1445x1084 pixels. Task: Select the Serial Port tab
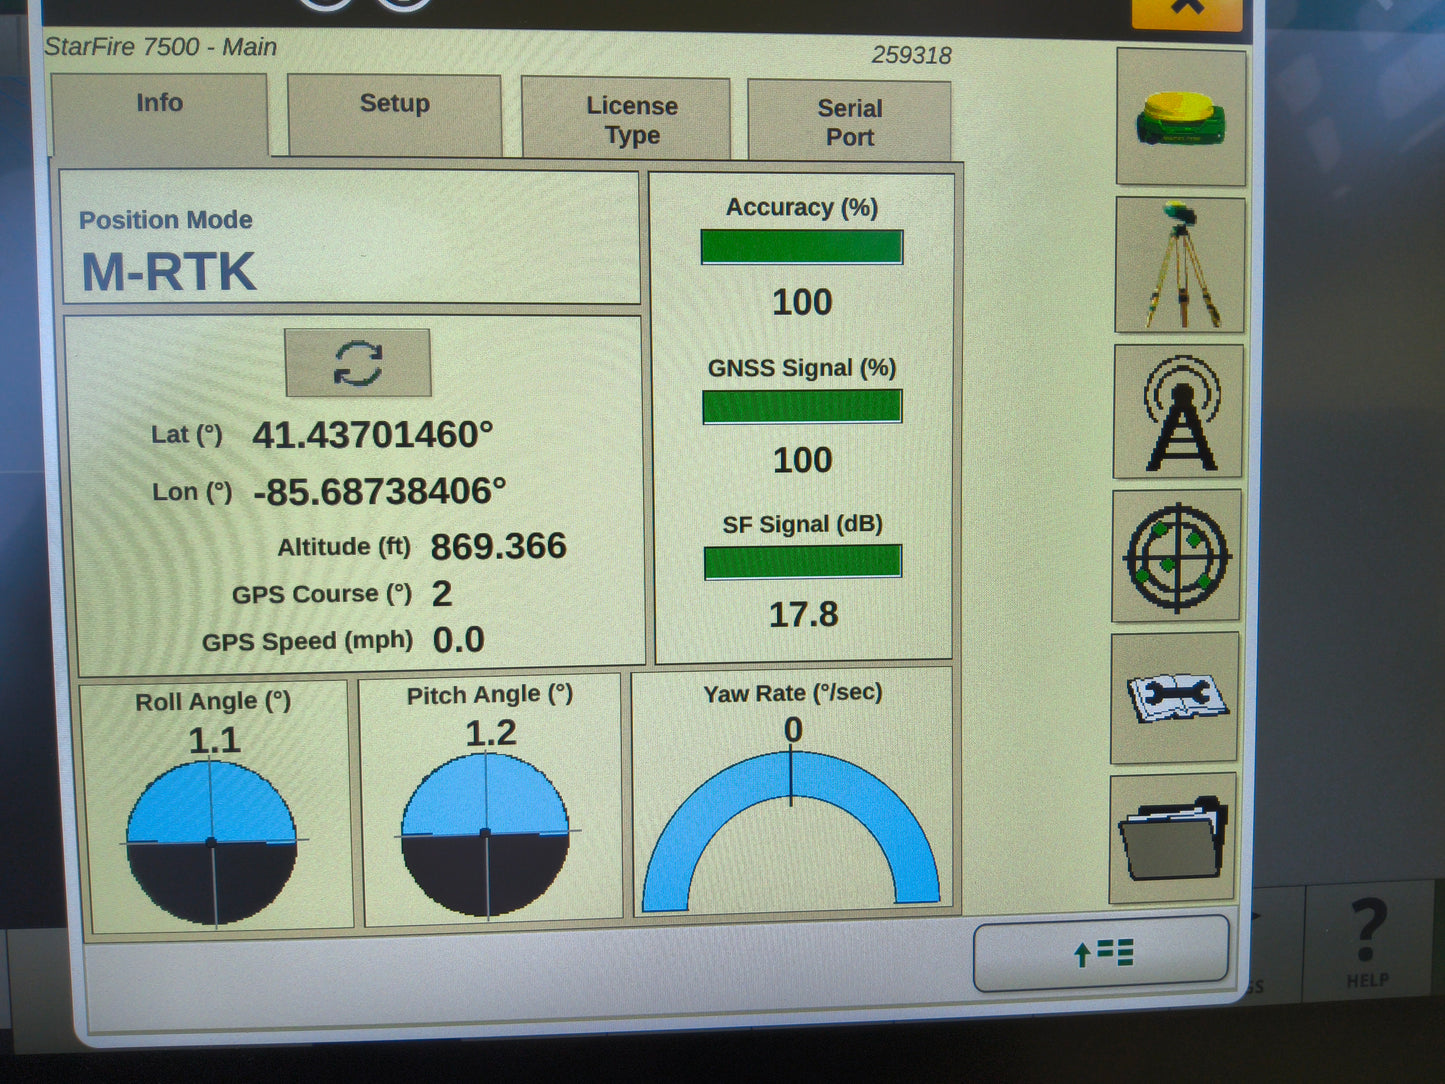pyautogui.click(x=849, y=120)
